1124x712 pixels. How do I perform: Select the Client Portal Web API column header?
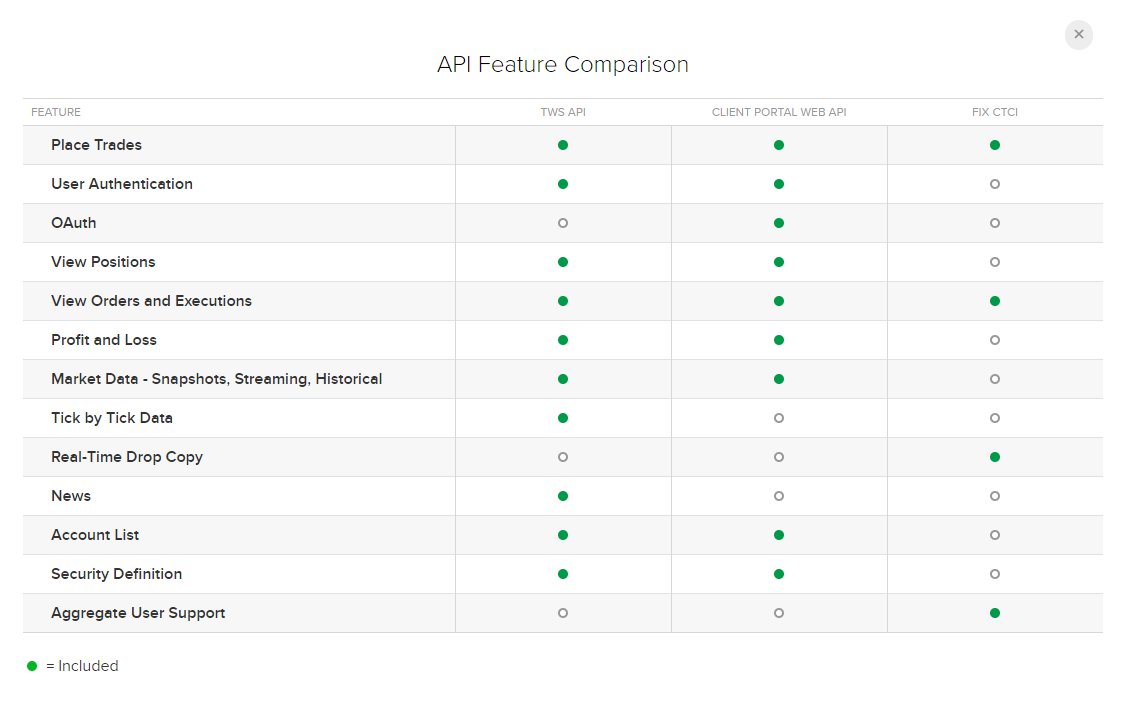pos(779,112)
